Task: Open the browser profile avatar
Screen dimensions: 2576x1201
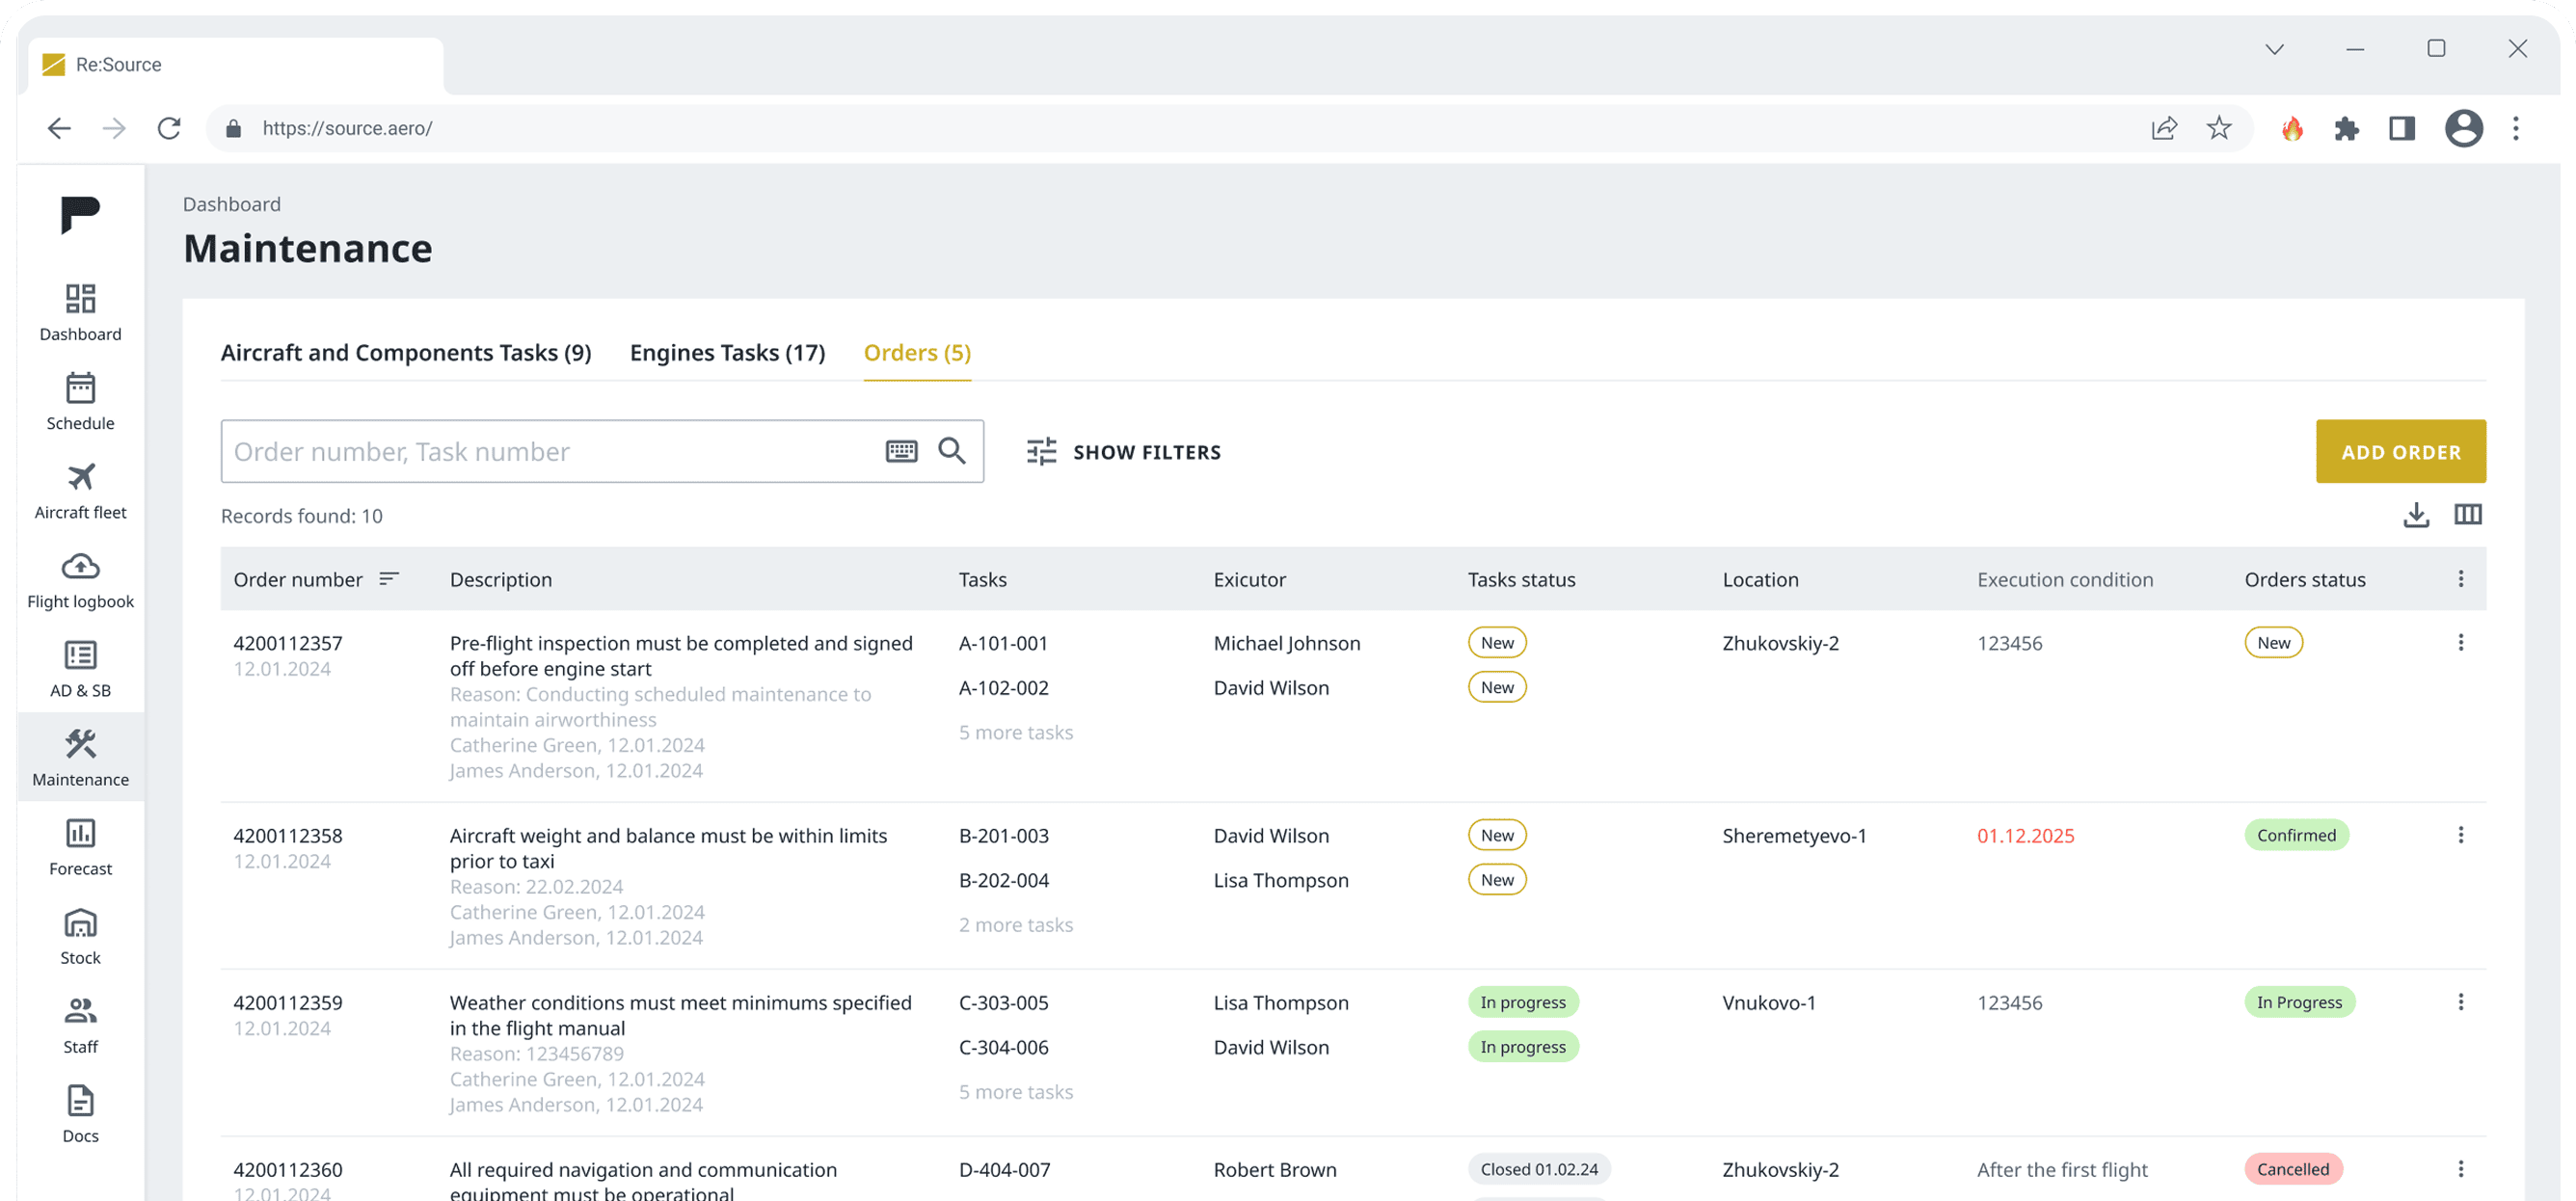Action: [x=2464, y=128]
